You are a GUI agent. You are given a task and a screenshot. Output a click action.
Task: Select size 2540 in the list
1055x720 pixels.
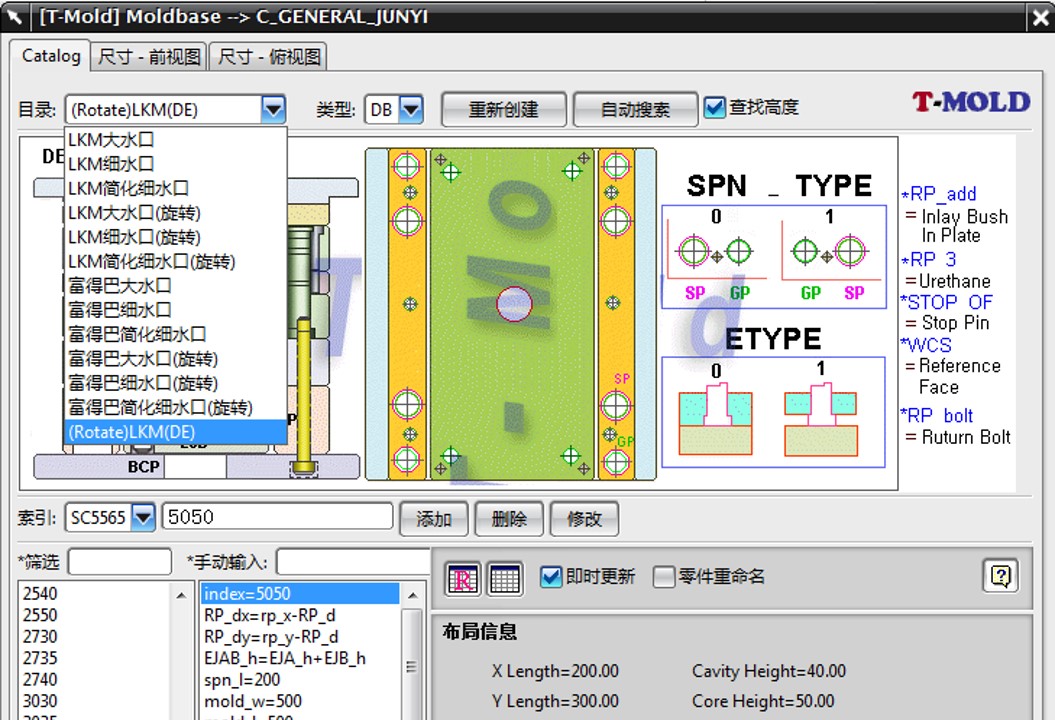(96, 593)
